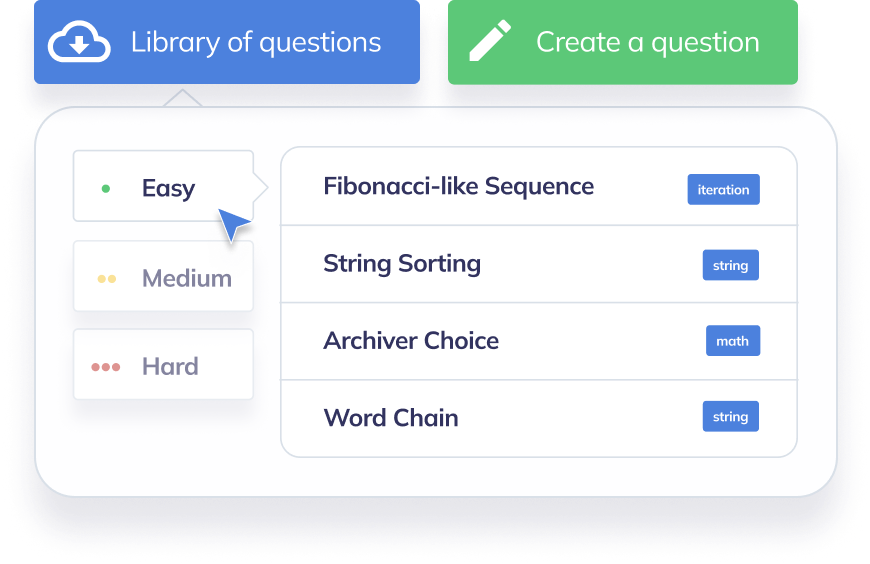Click the dropdown pointer under Library button
Viewport: 870px width, 564px height.
pyautogui.click(x=183, y=98)
